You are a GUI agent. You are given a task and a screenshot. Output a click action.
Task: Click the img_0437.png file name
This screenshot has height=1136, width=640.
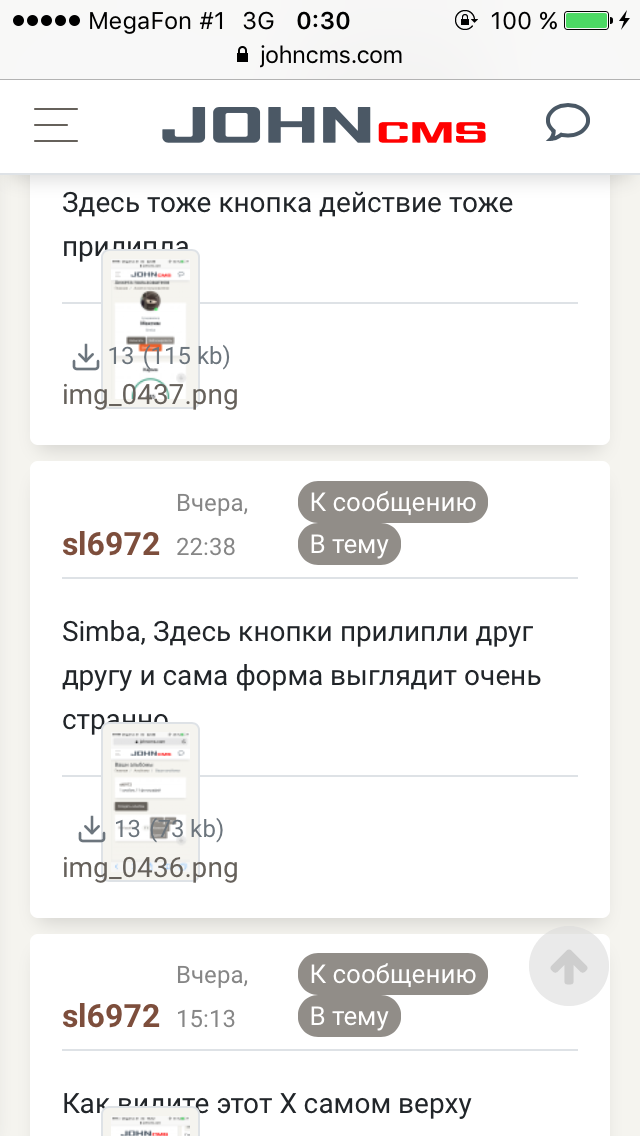coord(150,395)
